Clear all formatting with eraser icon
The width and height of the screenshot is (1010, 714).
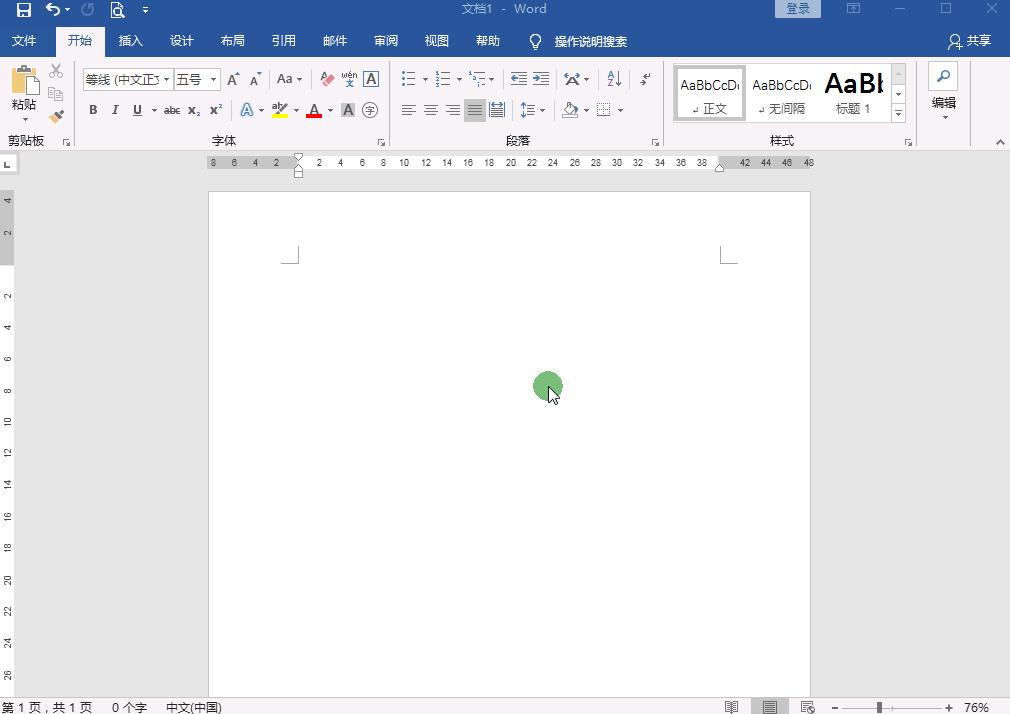click(x=327, y=79)
